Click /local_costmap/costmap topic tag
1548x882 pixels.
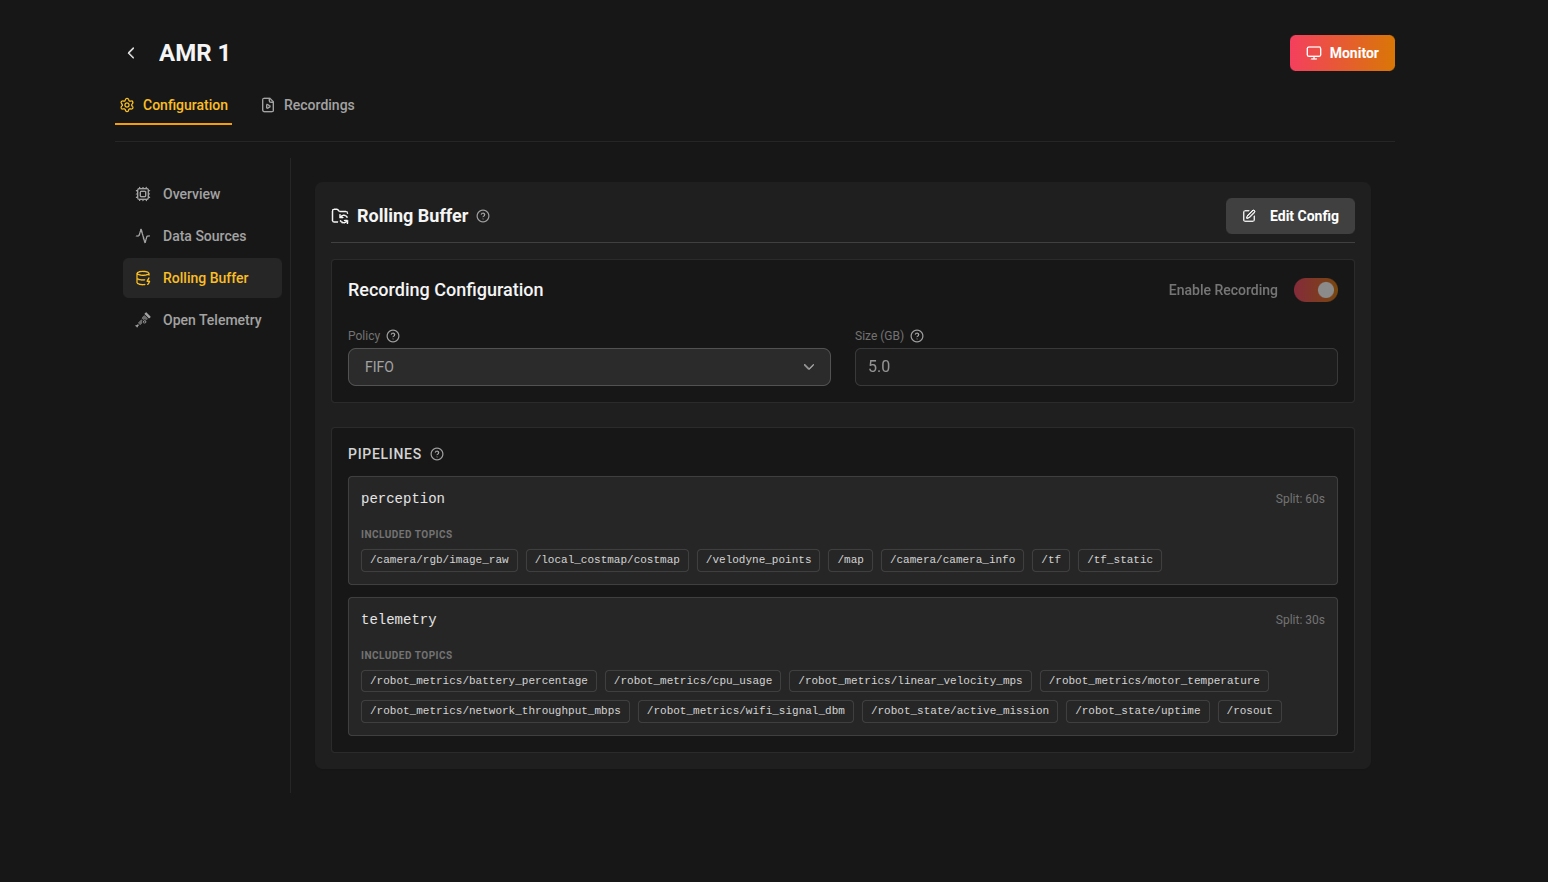(x=607, y=560)
